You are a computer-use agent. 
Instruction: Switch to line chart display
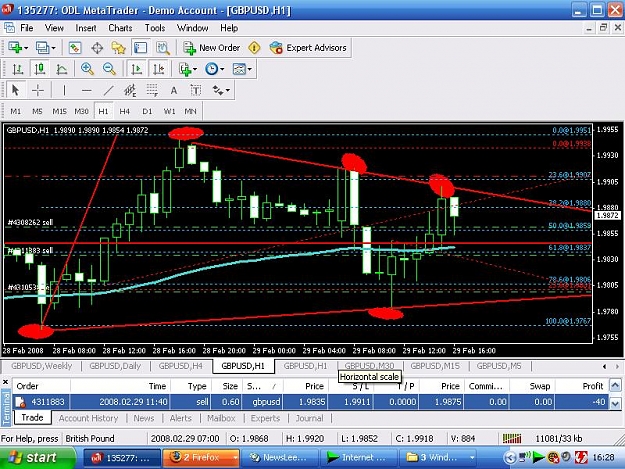tap(61, 69)
